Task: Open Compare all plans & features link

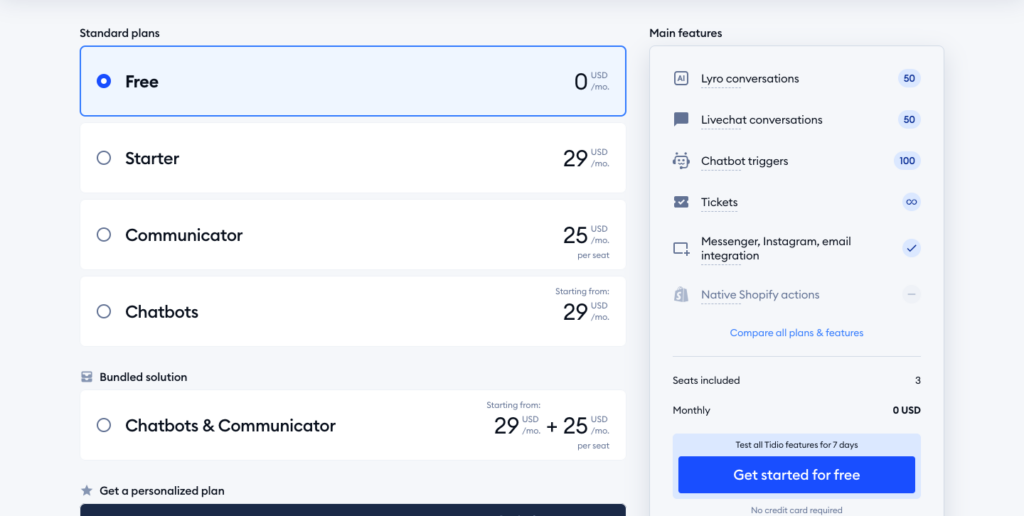Action: [x=797, y=332]
